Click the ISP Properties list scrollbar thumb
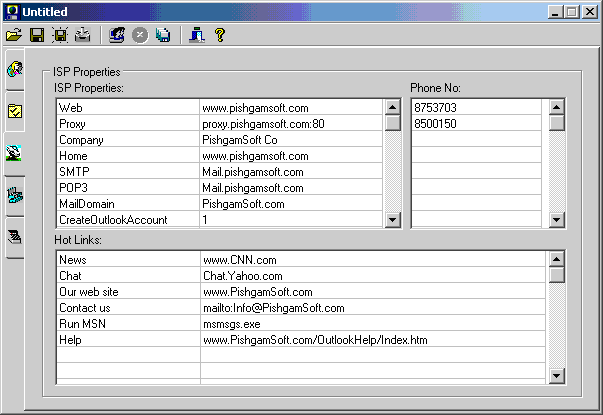Viewport: 603px width, 415px height. click(392, 123)
